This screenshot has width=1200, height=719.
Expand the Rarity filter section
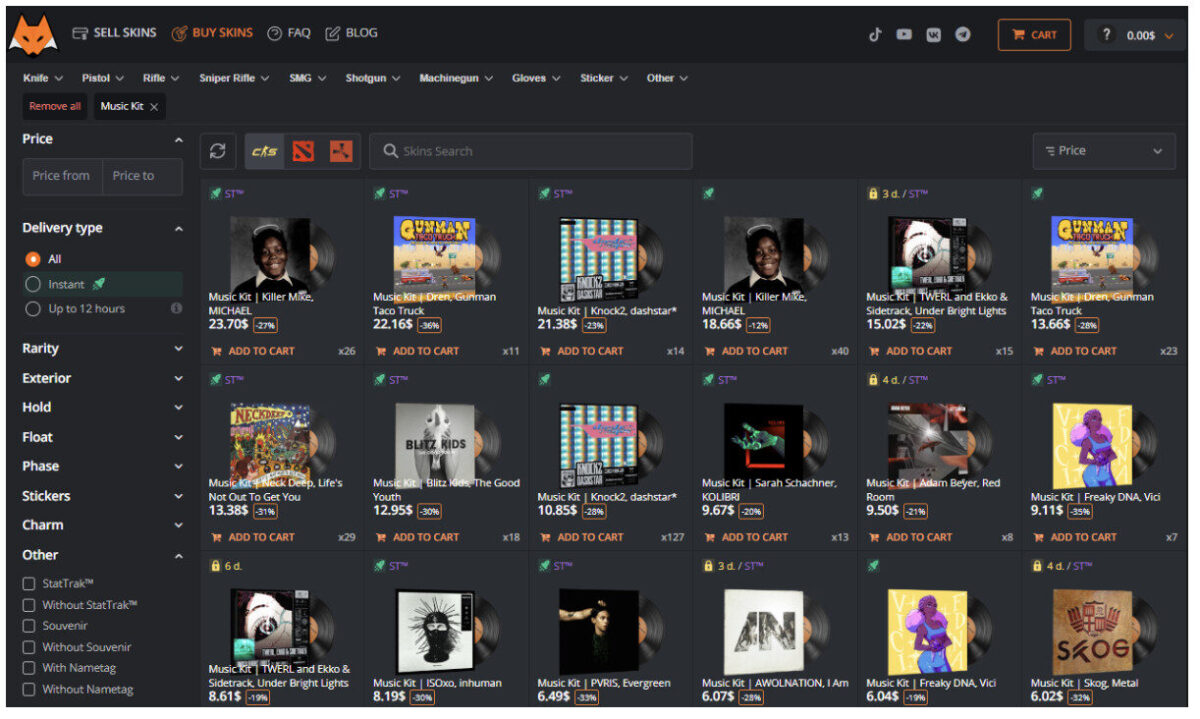102,349
